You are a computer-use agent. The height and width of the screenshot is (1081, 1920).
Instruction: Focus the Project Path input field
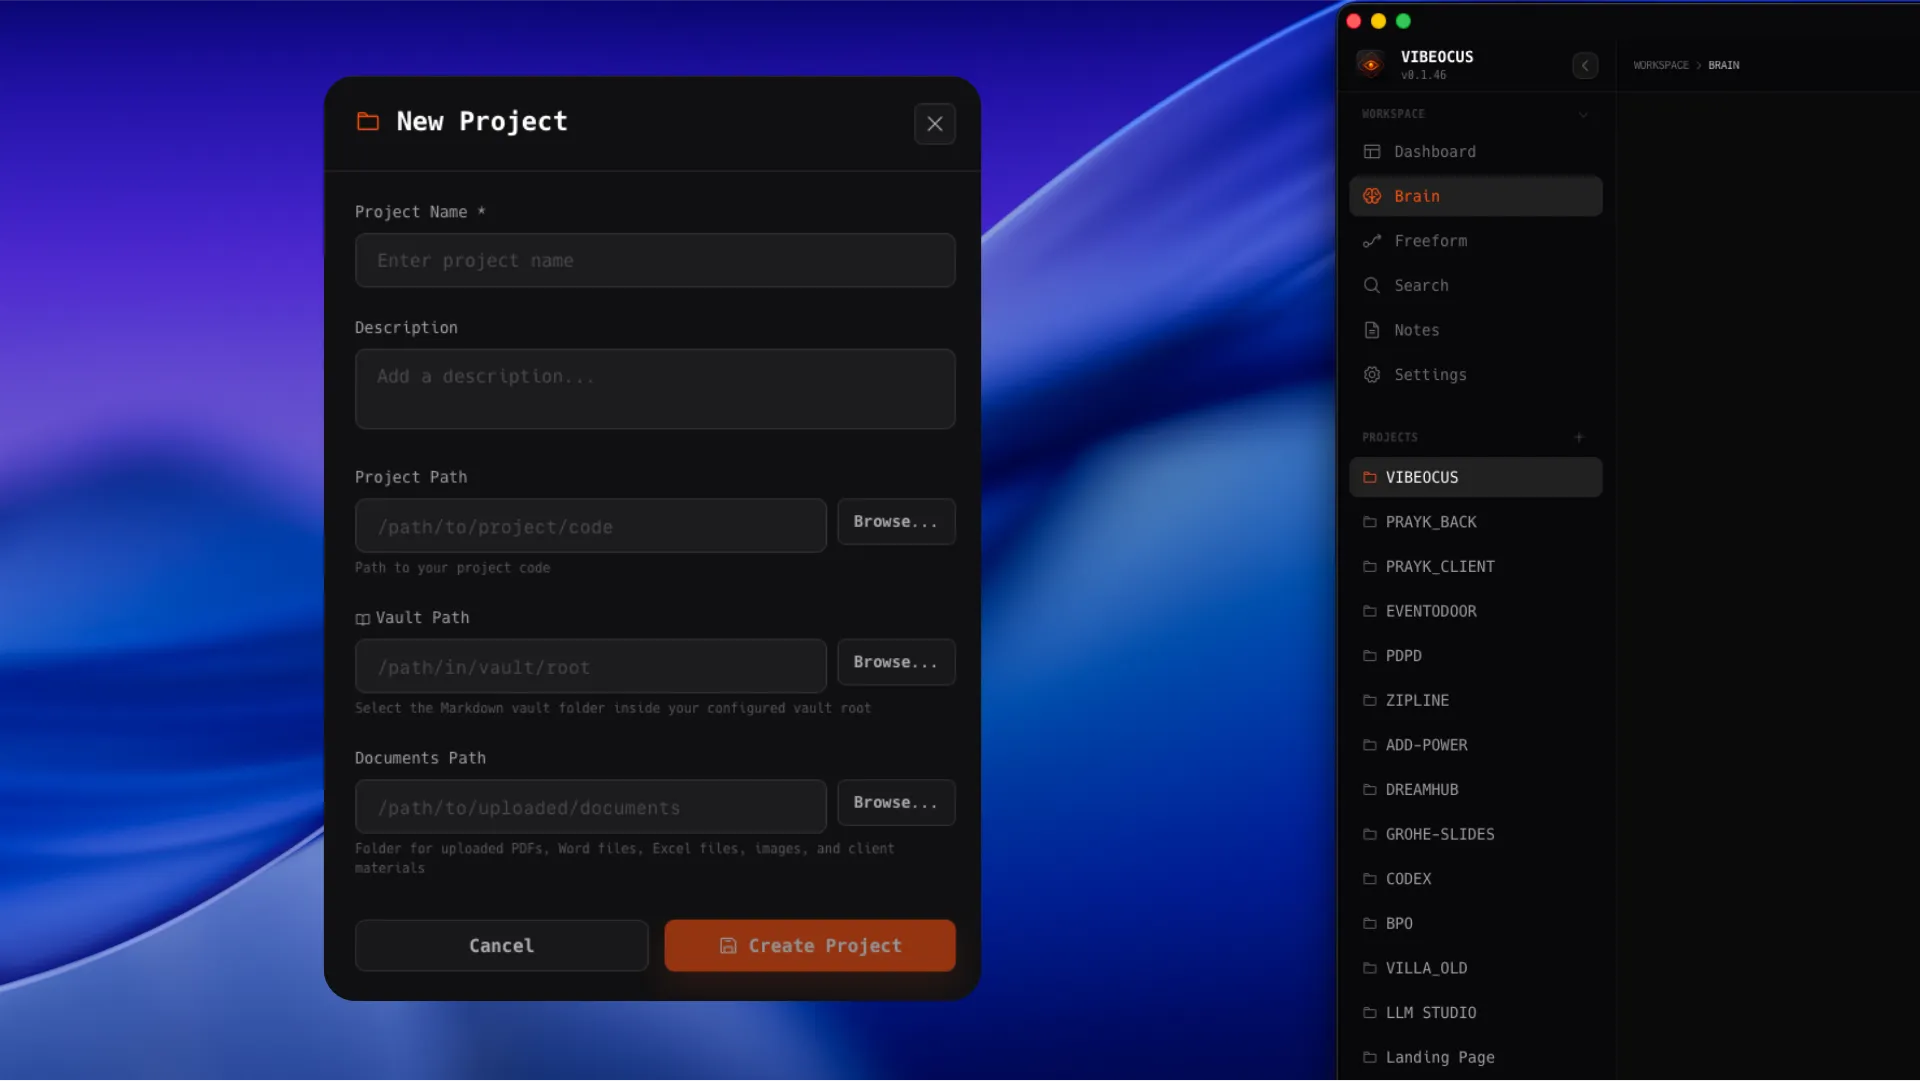tap(591, 526)
